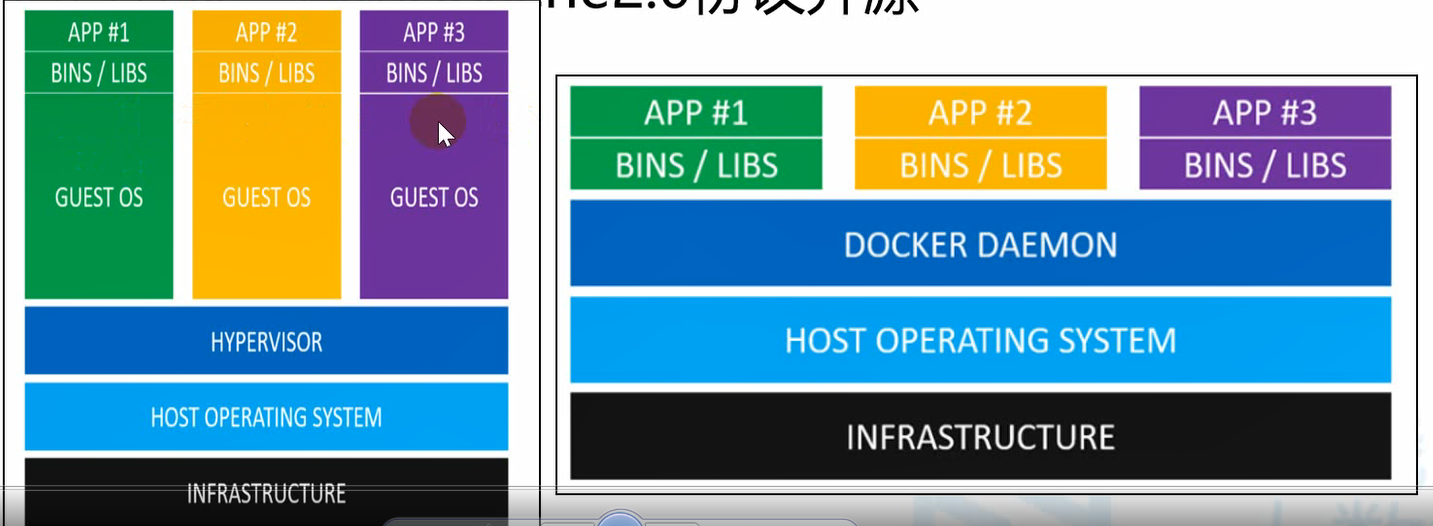1433x526 pixels.
Task: Click INFRASTRUCTURE layer in Docker diagram
Action: point(981,436)
